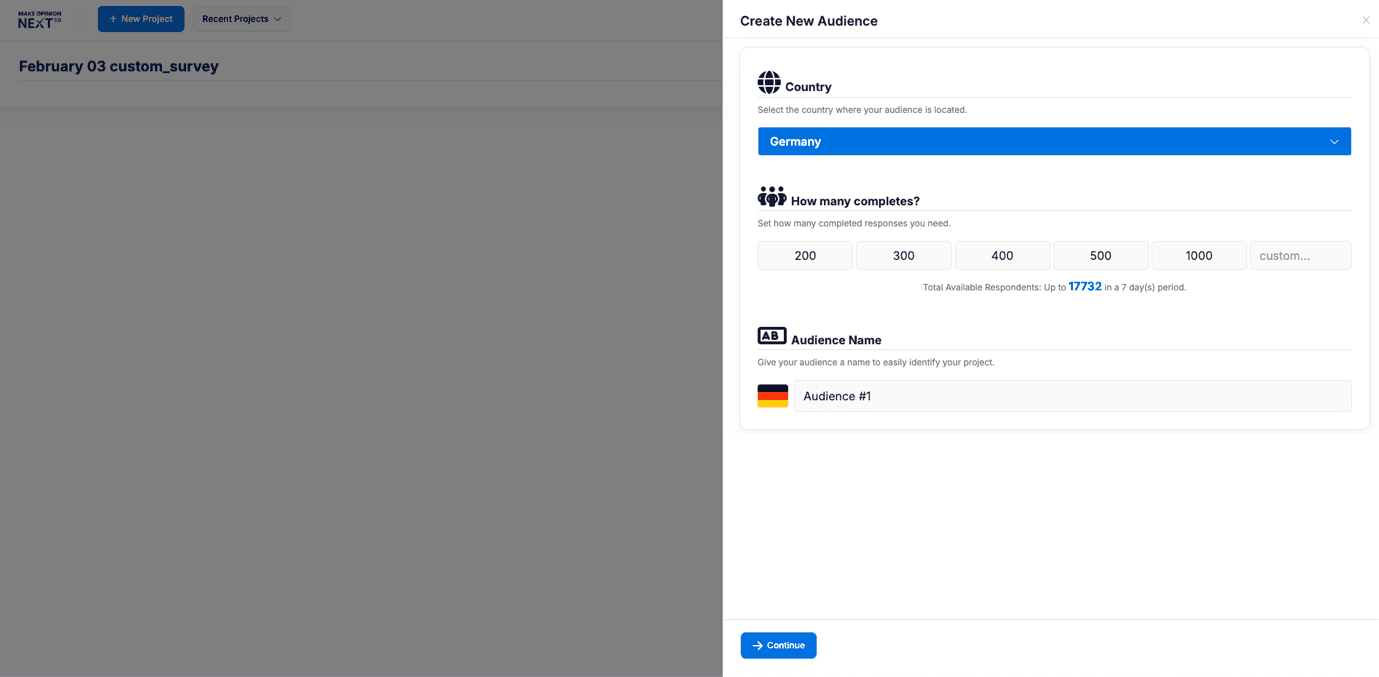Click the arrow icon inside the Continue button
The image size is (1379, 677).
757,645
